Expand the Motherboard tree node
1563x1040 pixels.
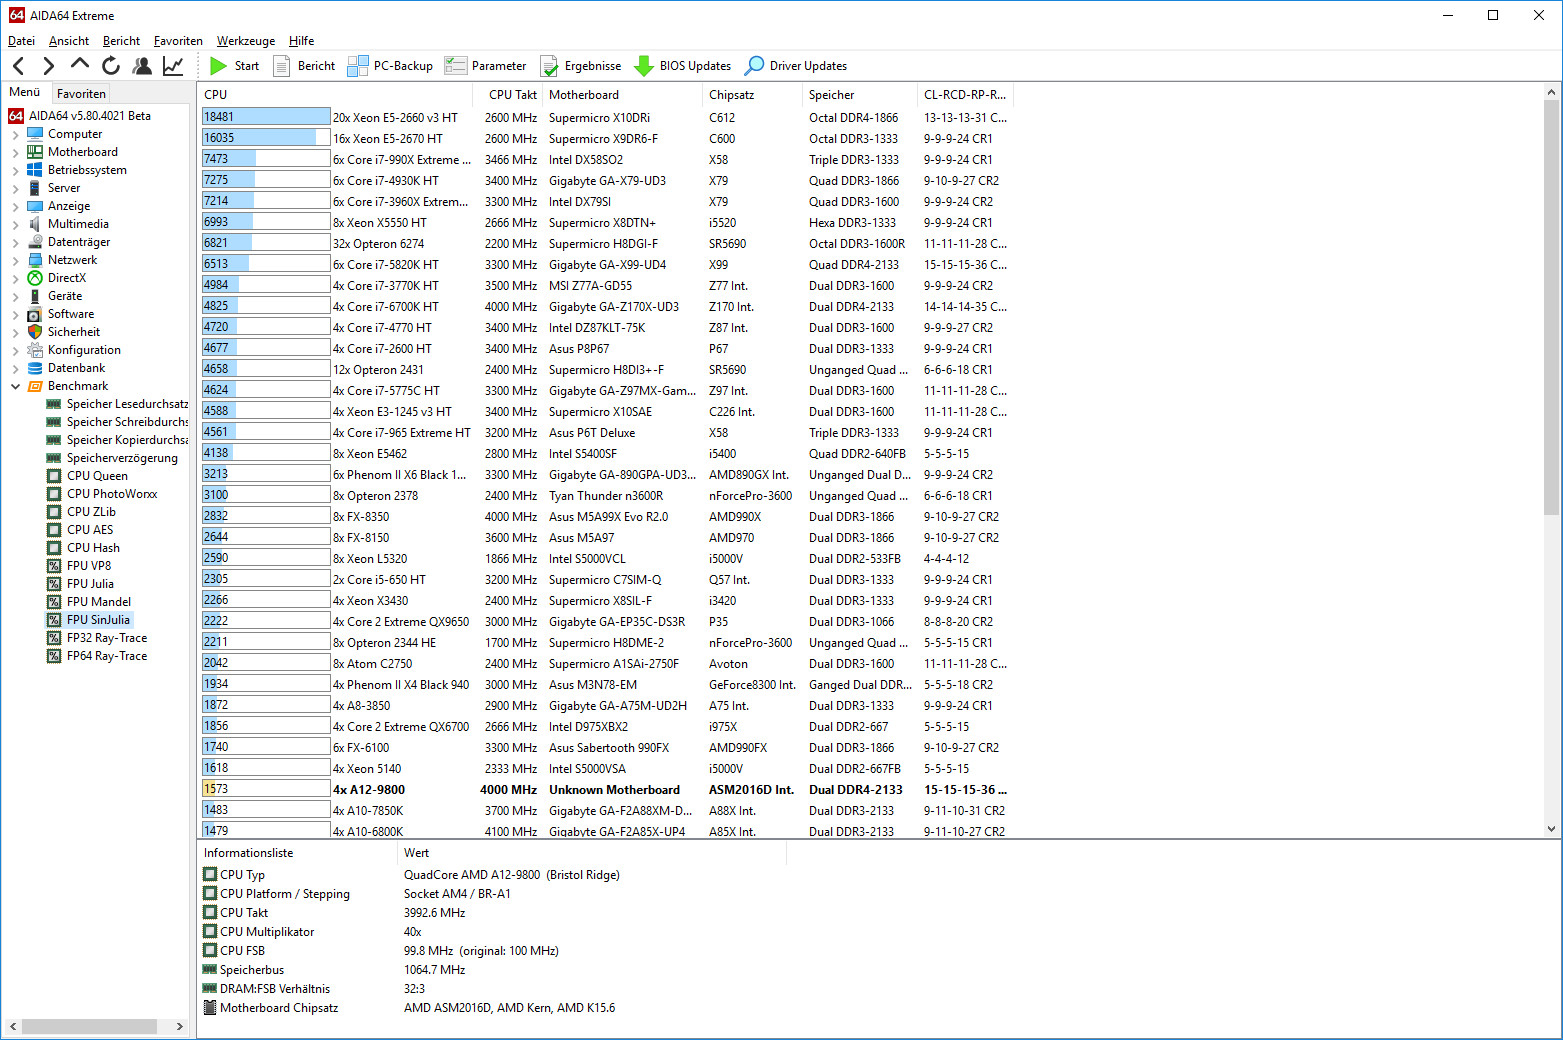pyautogui.click(x=15, y=152)
